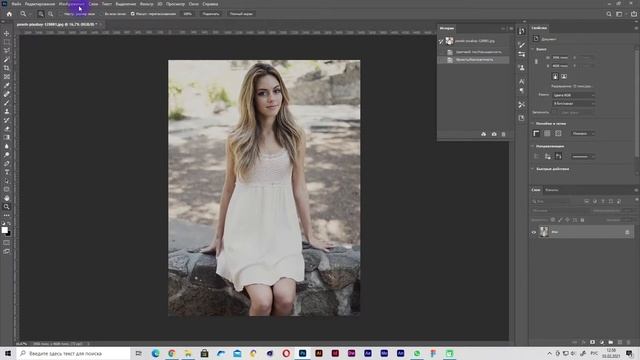Open Character panel from collapsed panel strip

tap(521, 82)
